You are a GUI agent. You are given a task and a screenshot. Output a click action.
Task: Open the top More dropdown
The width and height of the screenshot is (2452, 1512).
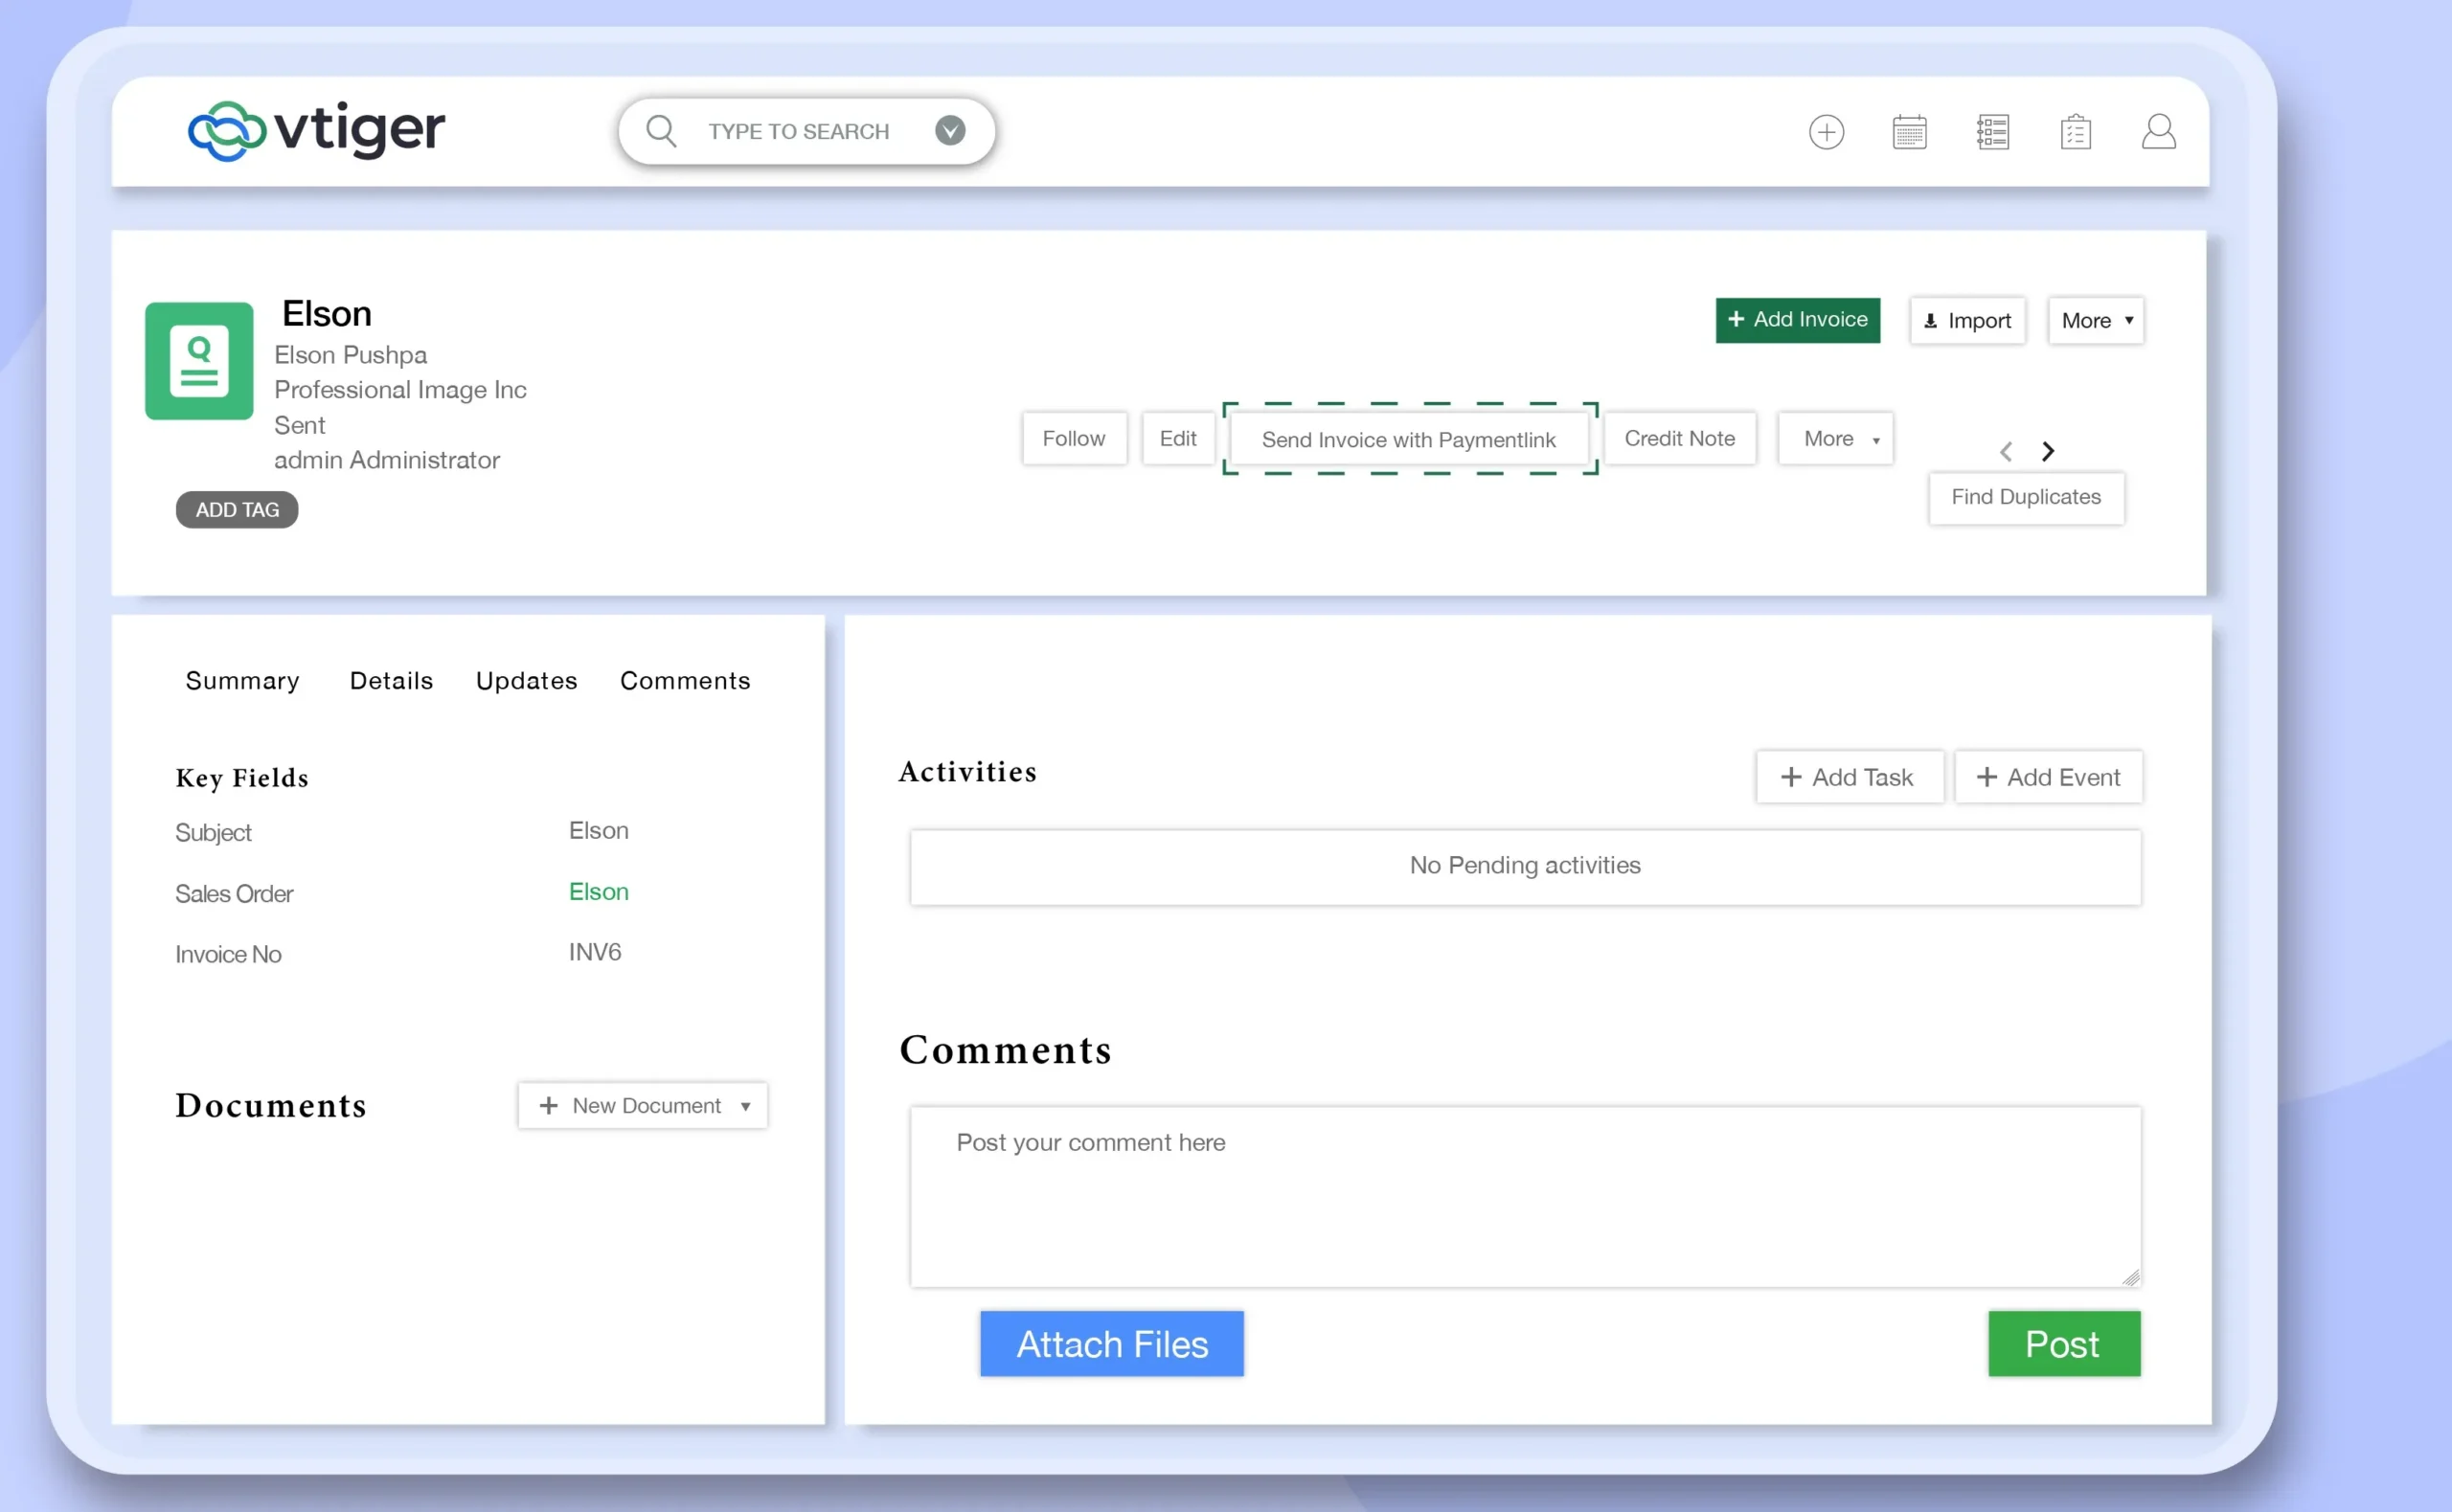coord(2095,321)
